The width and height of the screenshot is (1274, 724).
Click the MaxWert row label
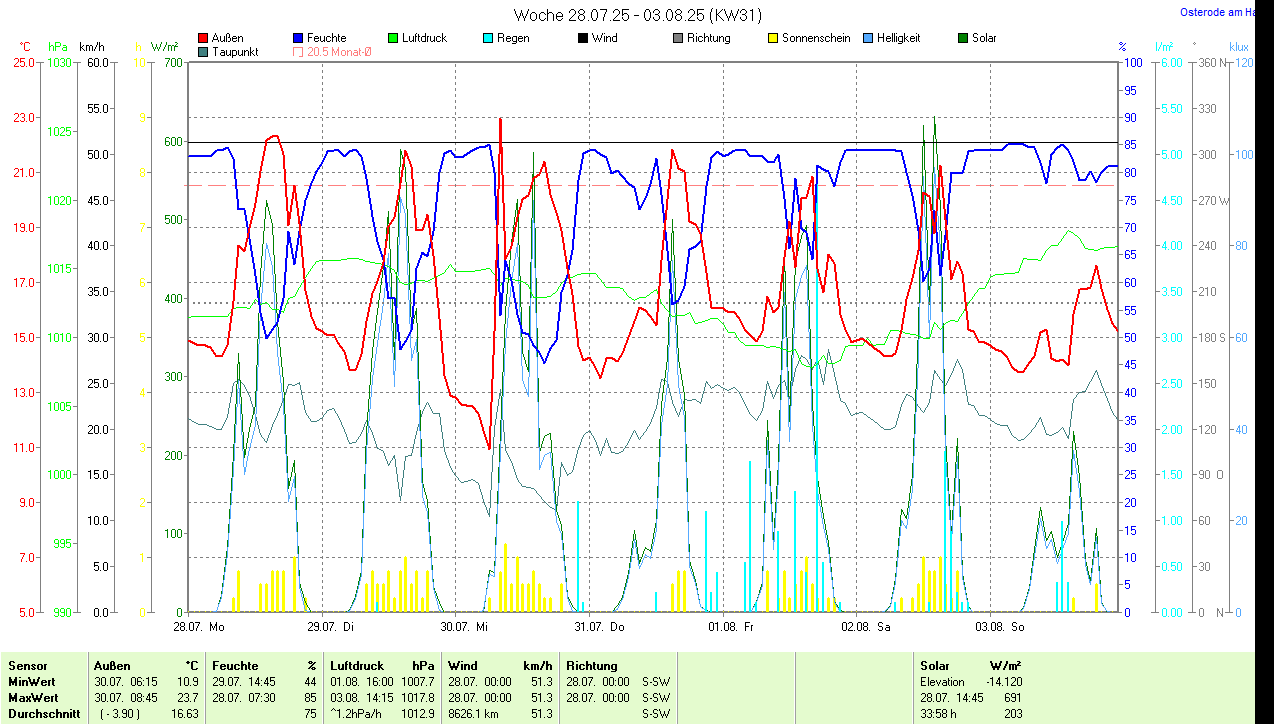pyautogui.click(x=33, y=697)
